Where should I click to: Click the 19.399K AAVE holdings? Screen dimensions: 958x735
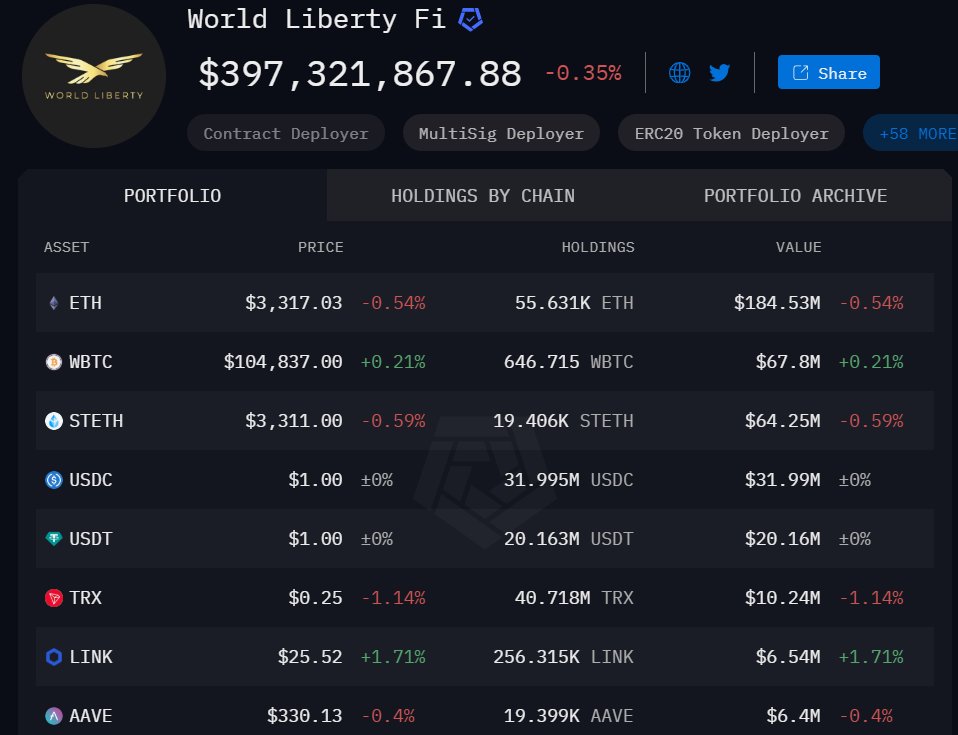(x=568, y=715)
